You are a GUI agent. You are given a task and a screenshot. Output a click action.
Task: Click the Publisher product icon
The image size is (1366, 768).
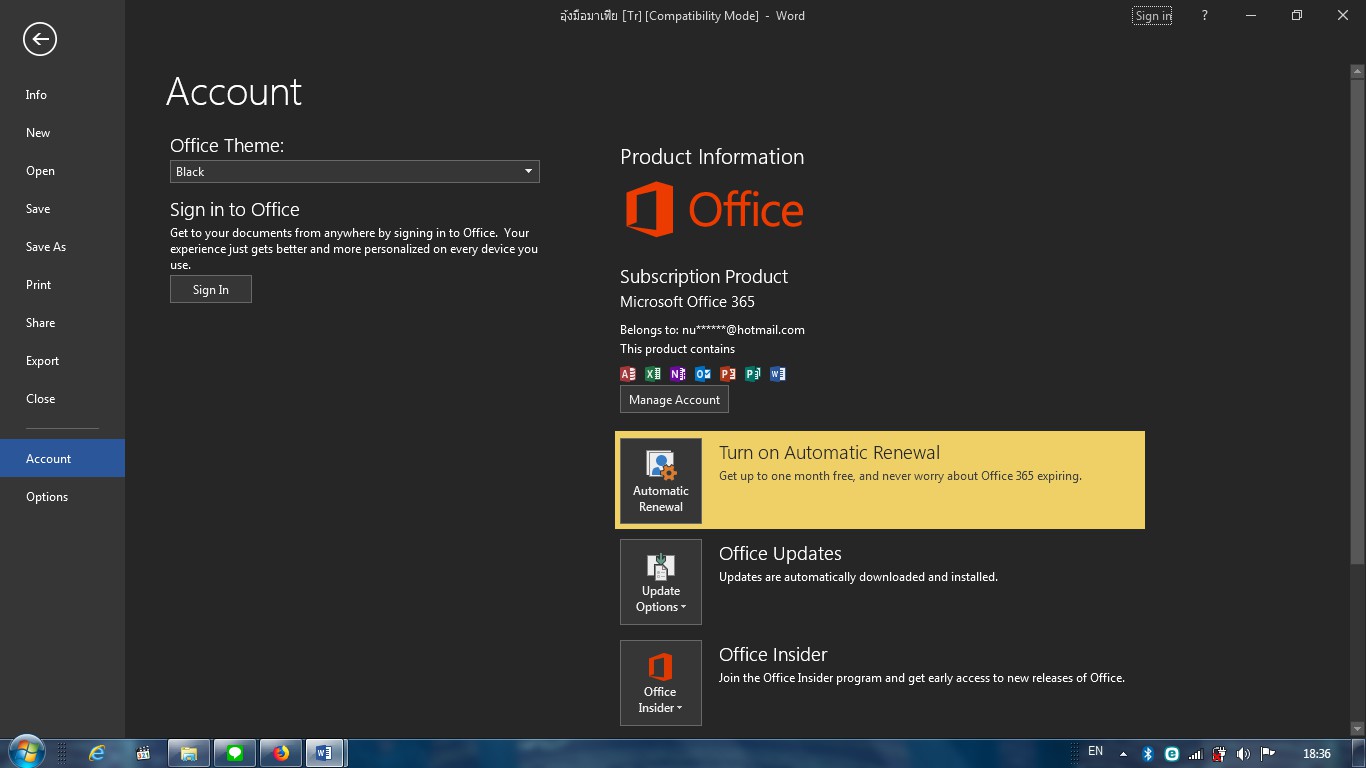(753, 374)
